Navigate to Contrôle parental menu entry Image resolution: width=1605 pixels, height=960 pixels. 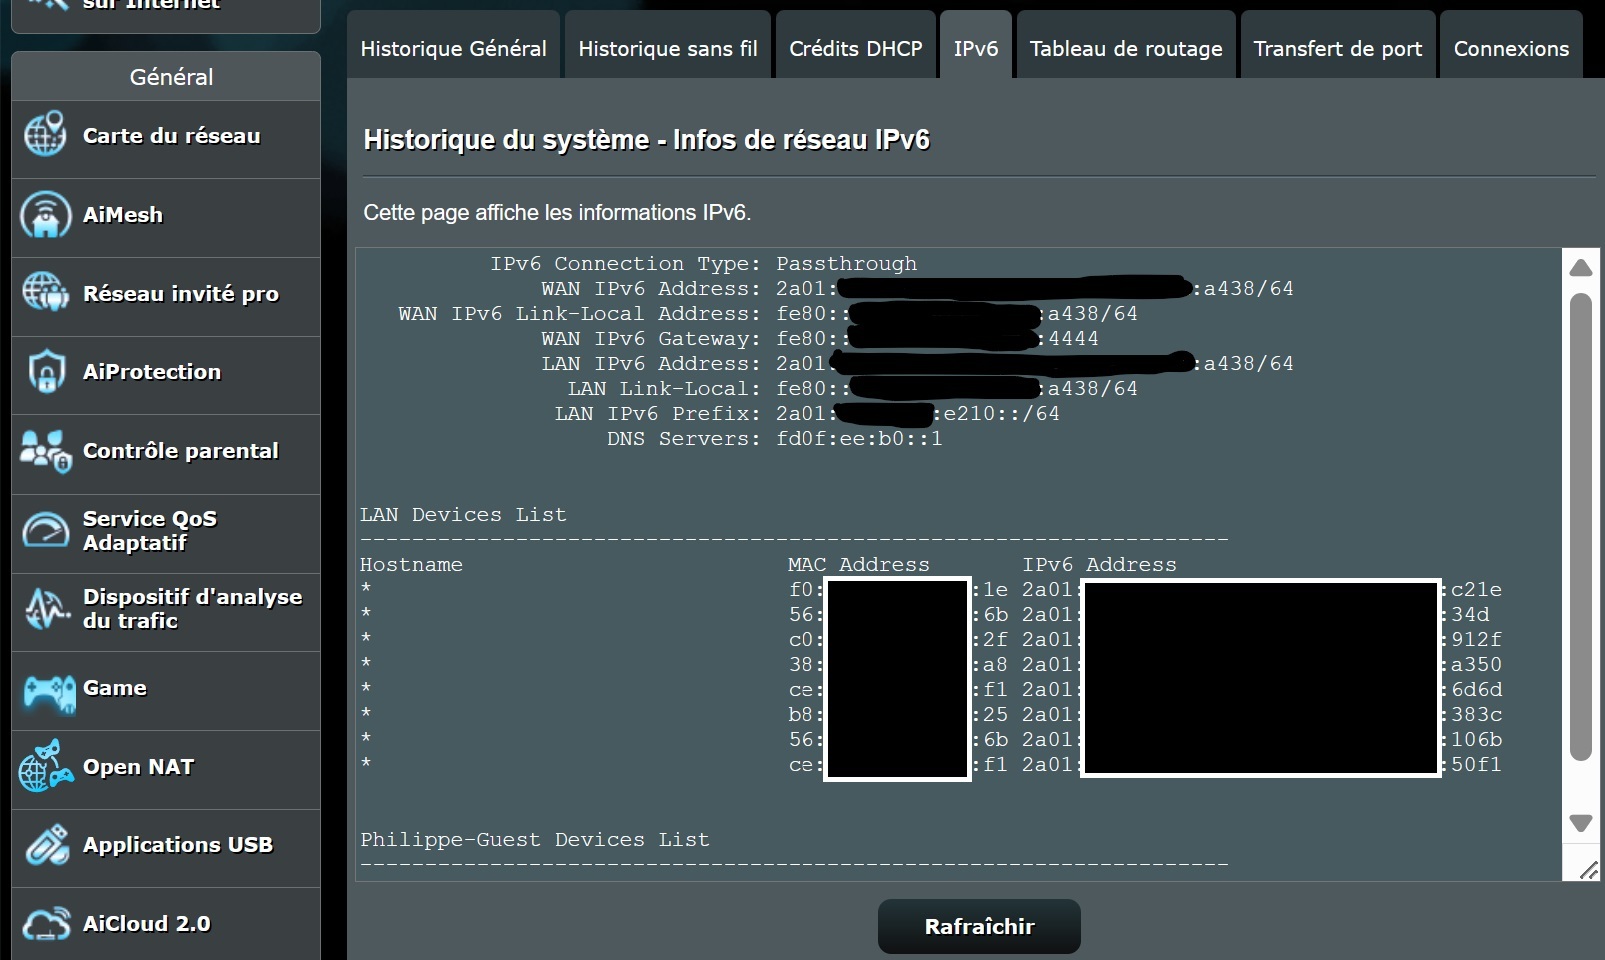click(x=166, y=454)
